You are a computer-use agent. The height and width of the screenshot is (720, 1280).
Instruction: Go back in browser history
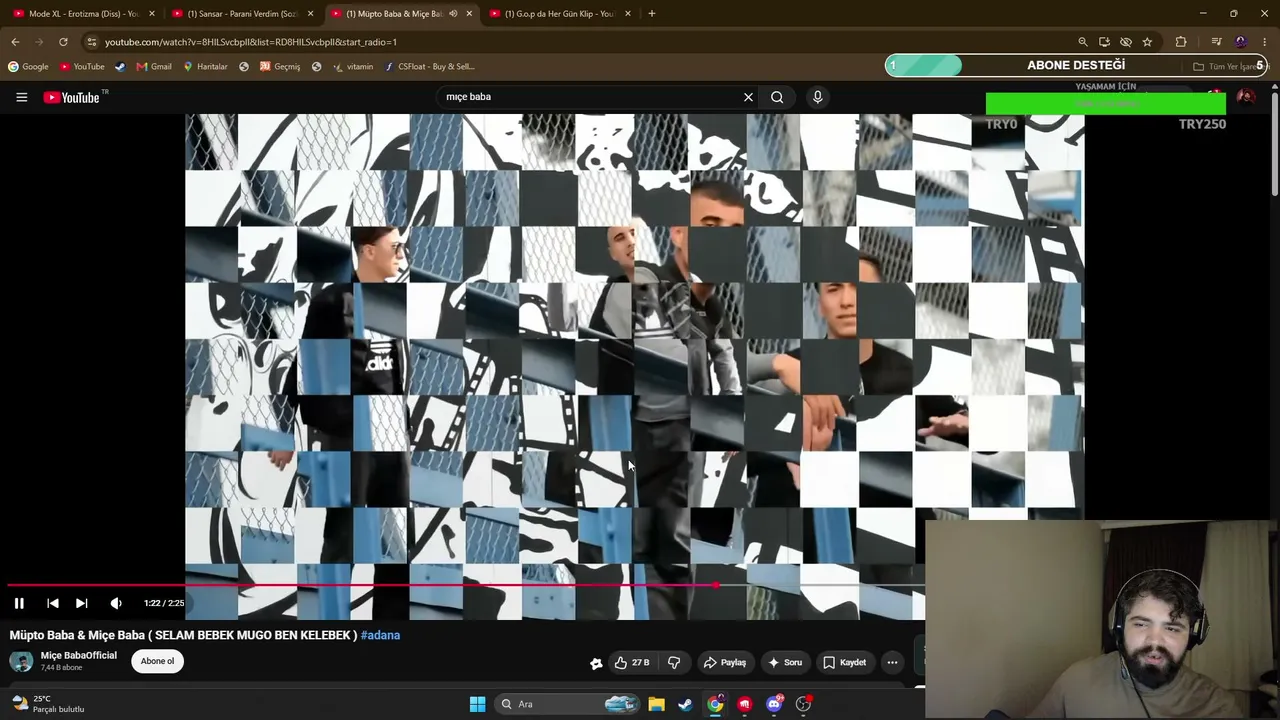point(15,42)
